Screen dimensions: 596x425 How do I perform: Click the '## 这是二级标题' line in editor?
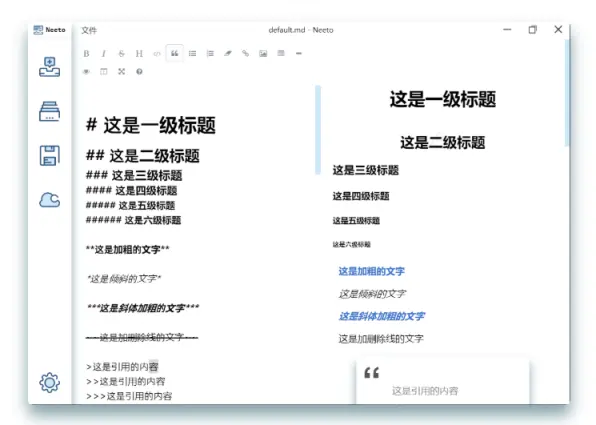143,155
